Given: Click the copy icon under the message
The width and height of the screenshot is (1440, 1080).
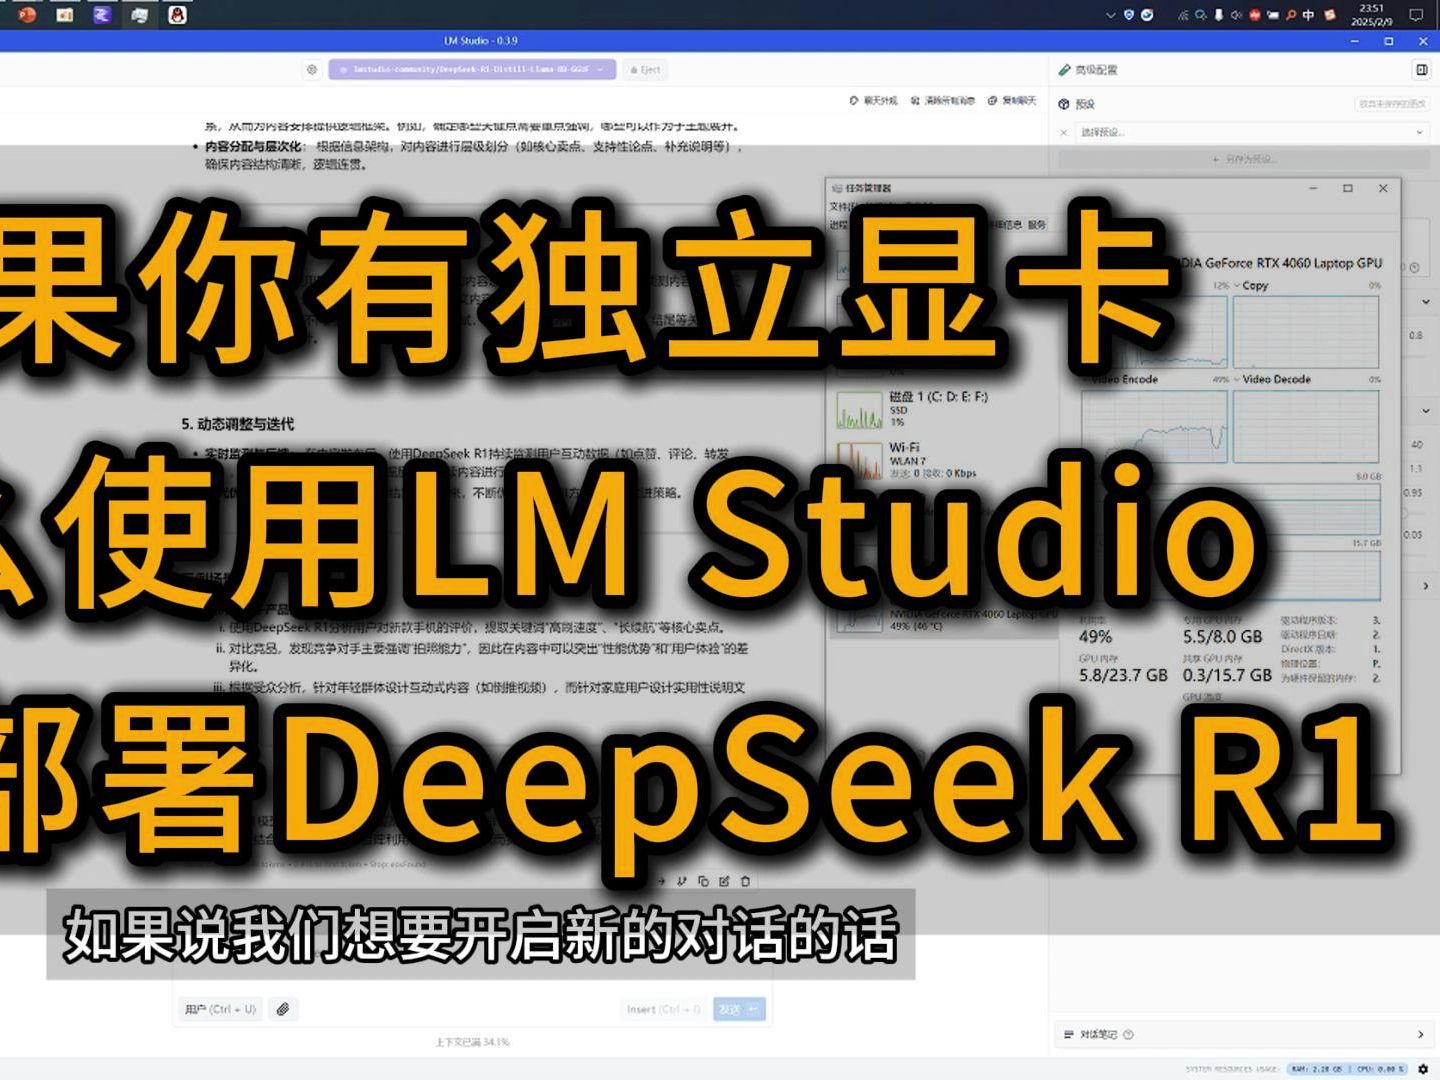Looking at the screenshot, I should coord(703,881).
